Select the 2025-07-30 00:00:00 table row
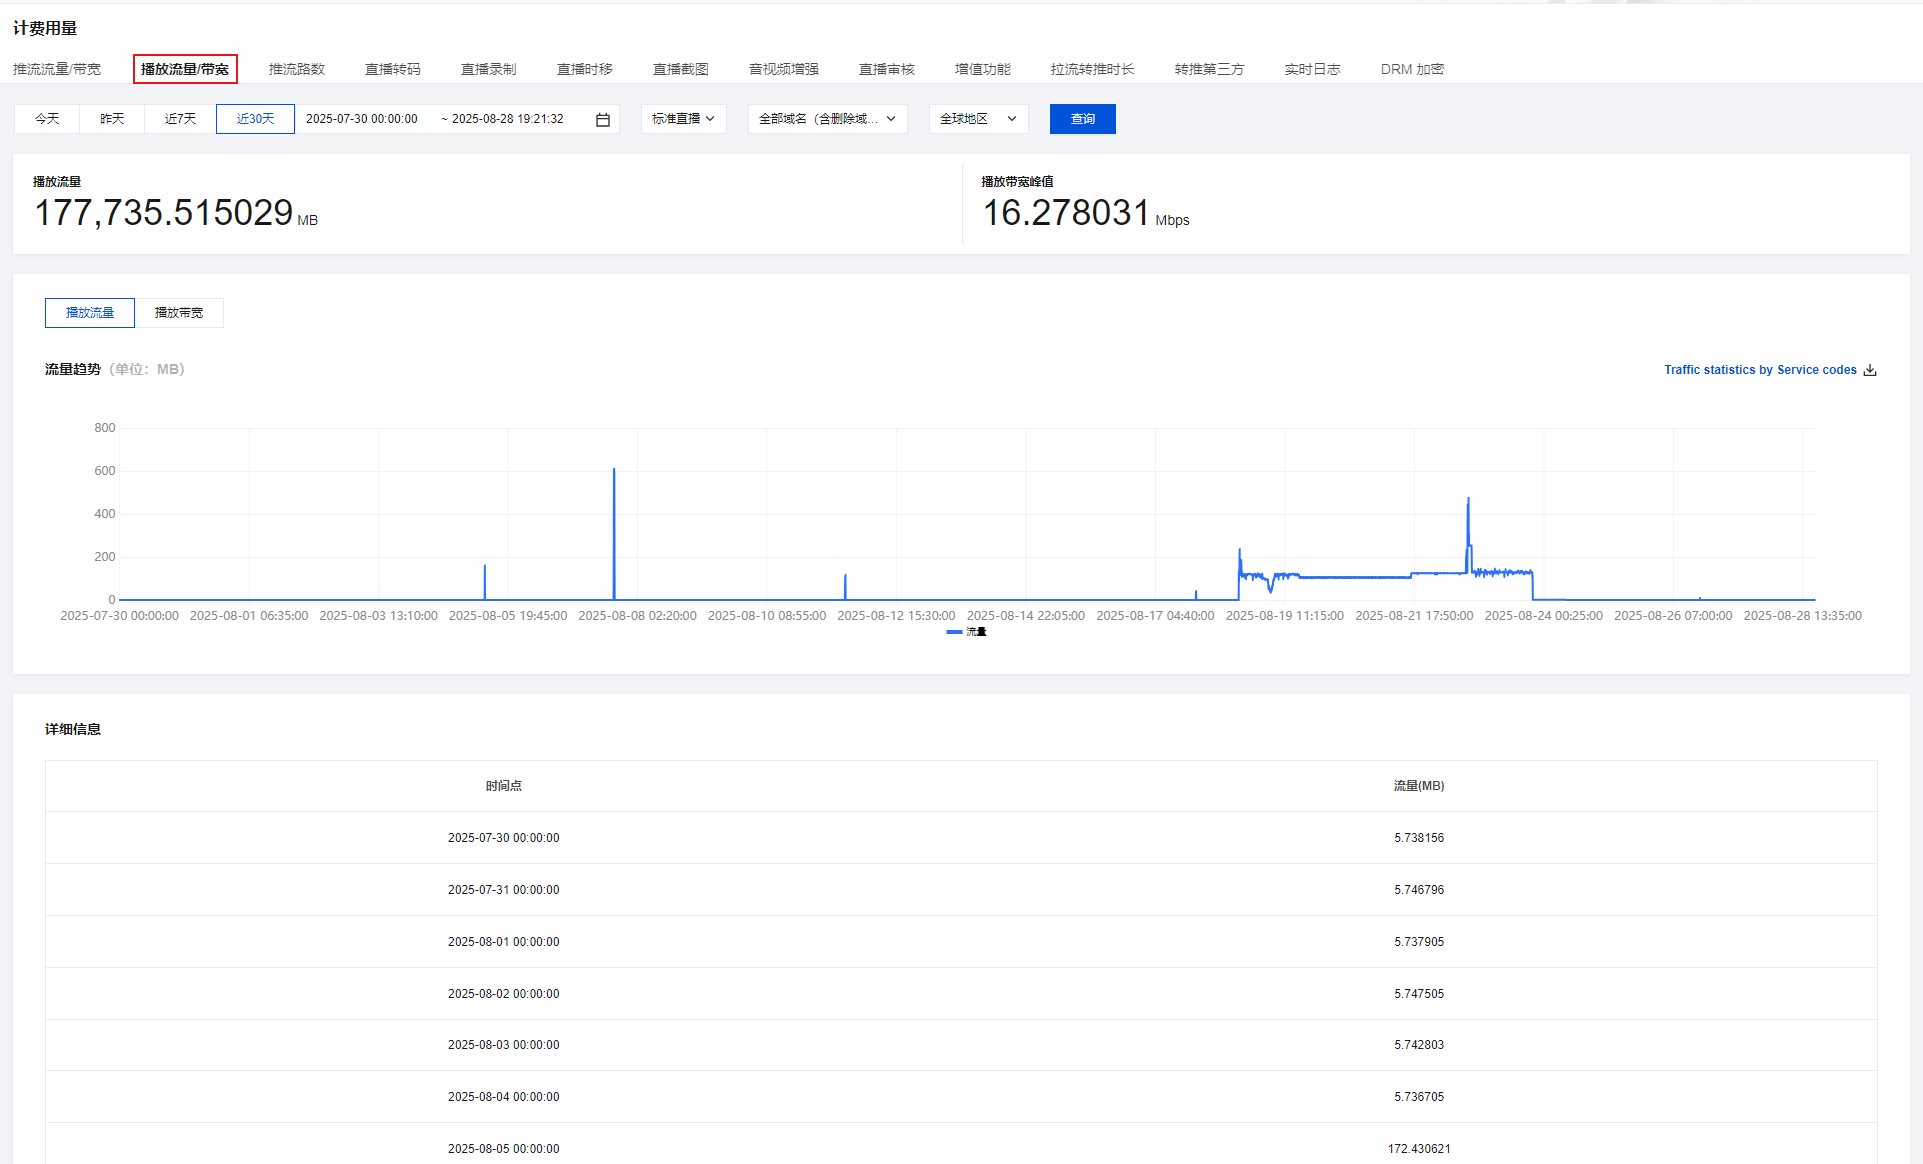 pos(961,838)
